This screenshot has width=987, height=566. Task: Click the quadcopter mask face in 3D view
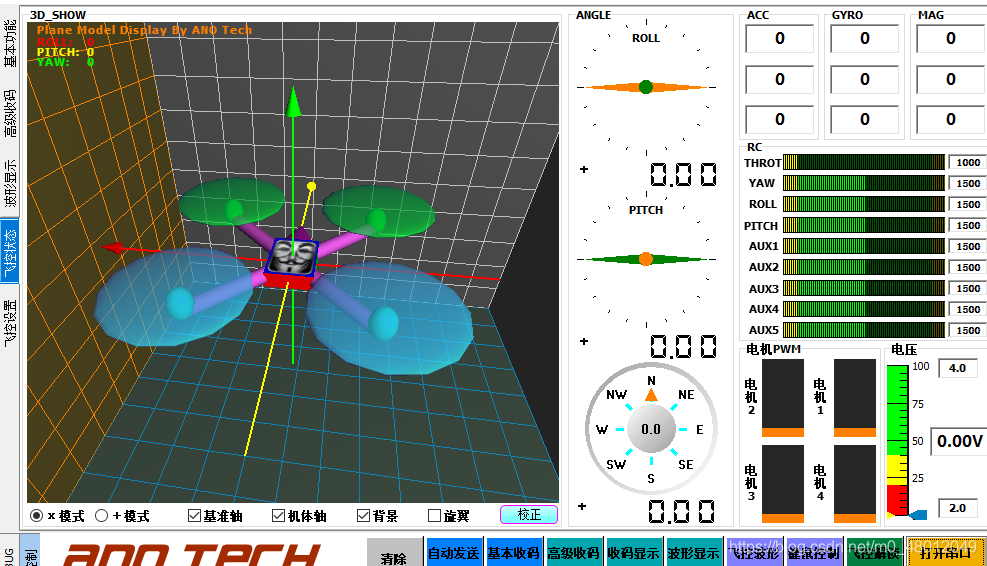pyautogui.click(x=293, y=256)
